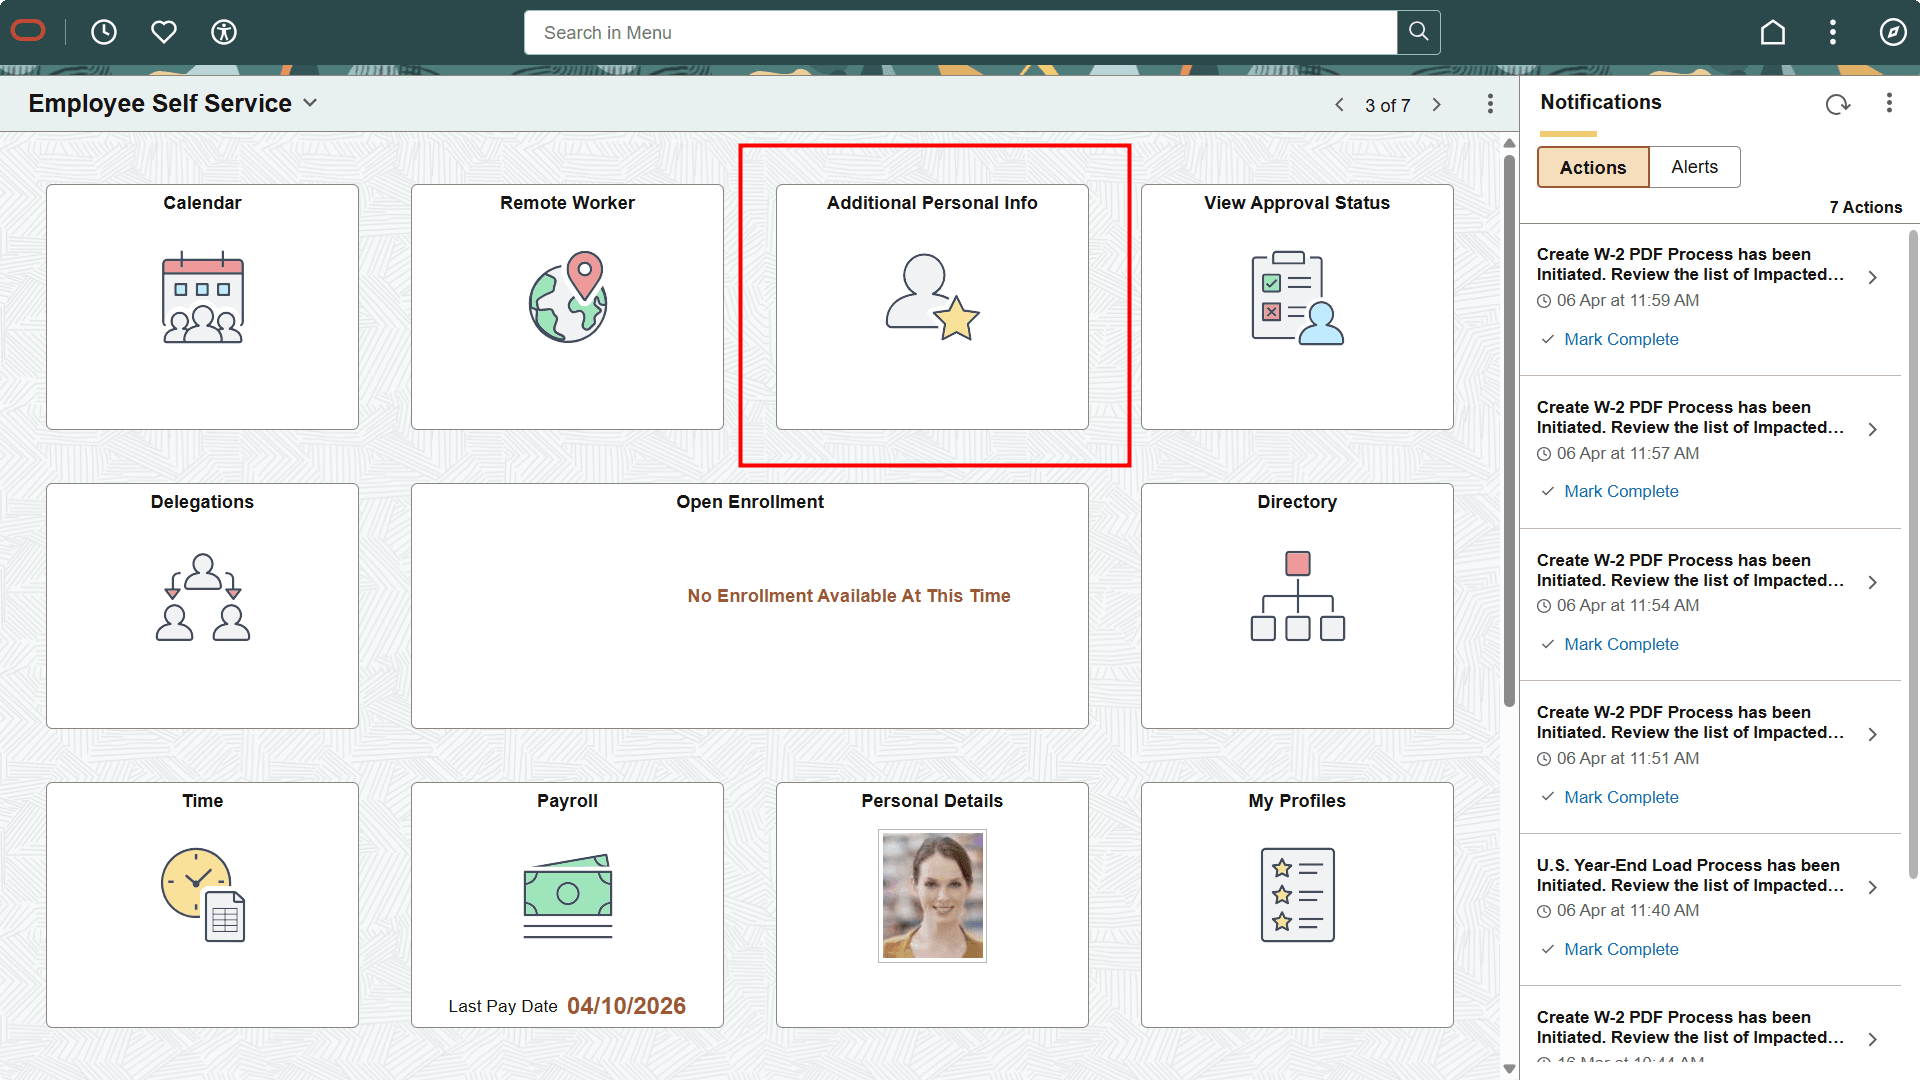This screenshot has height=1080, width=1920.
Task: Go to Home via house icon
Action: 1773,32
